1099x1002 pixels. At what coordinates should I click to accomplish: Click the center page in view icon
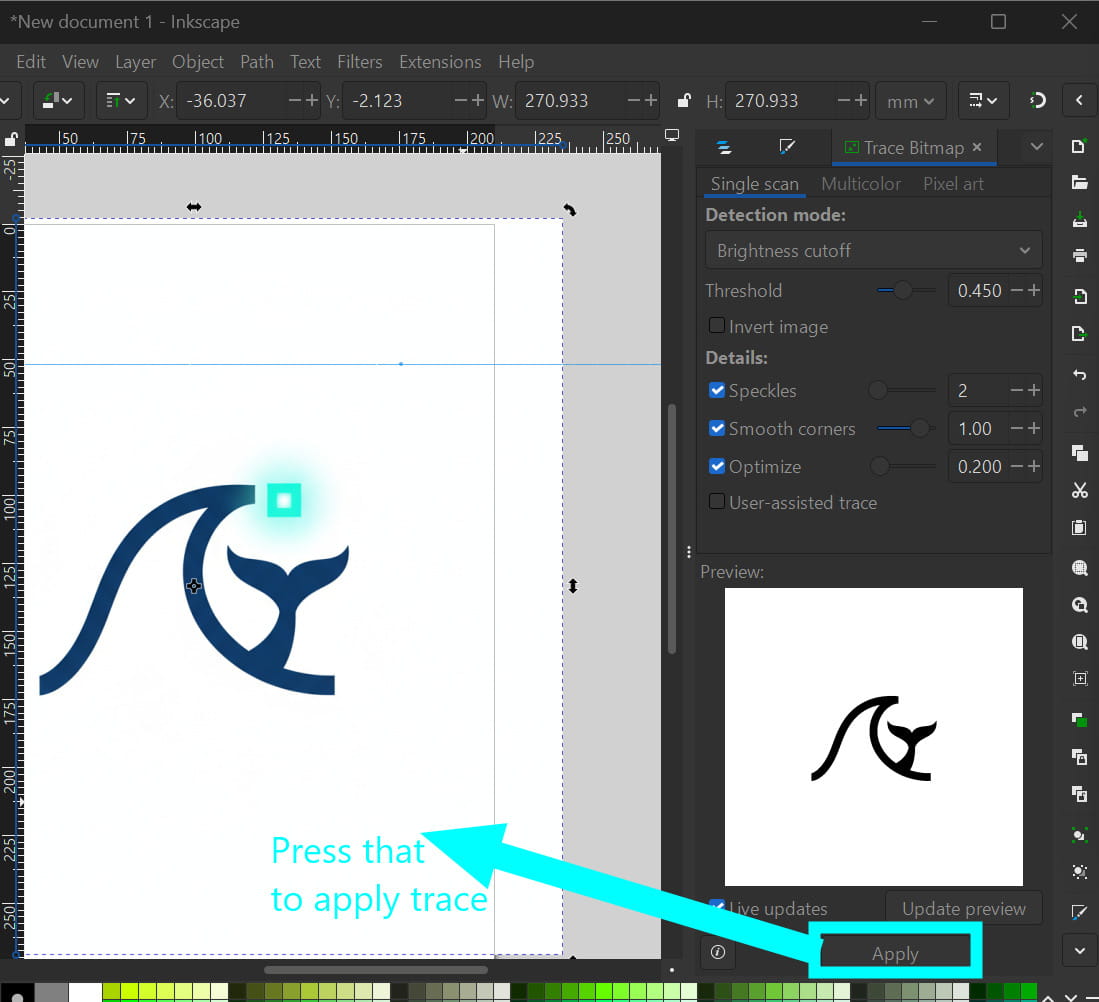tap(1079, 678)
